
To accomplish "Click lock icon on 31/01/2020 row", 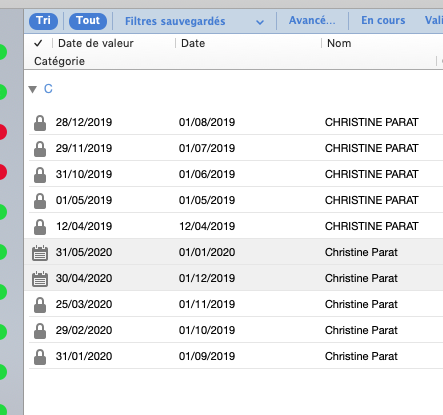I will (x=40, y=357).
